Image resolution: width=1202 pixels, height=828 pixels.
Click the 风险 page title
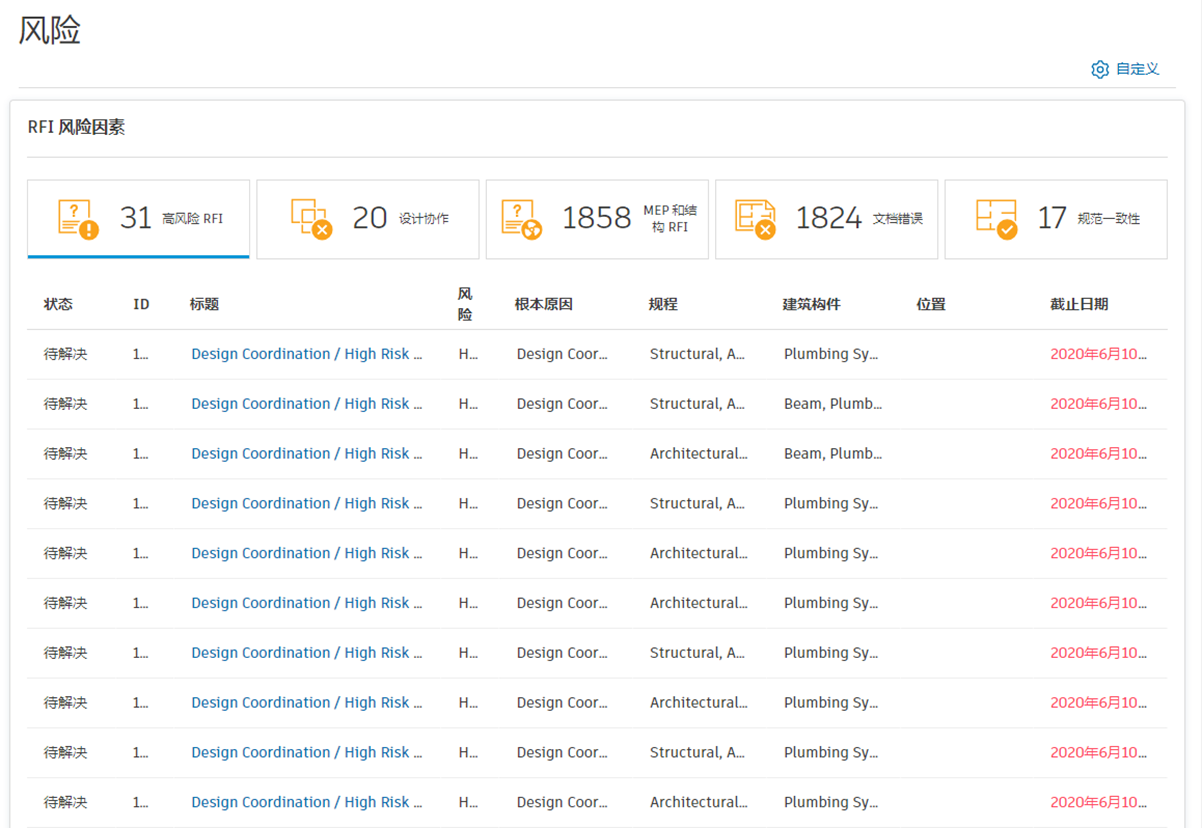(x=50, y=30)
